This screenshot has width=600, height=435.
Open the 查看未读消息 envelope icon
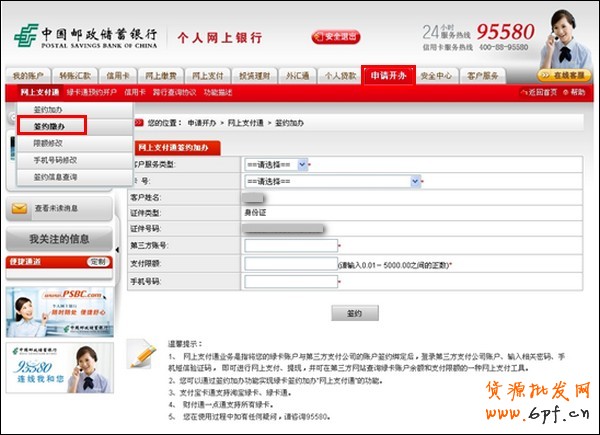[18, 209]
